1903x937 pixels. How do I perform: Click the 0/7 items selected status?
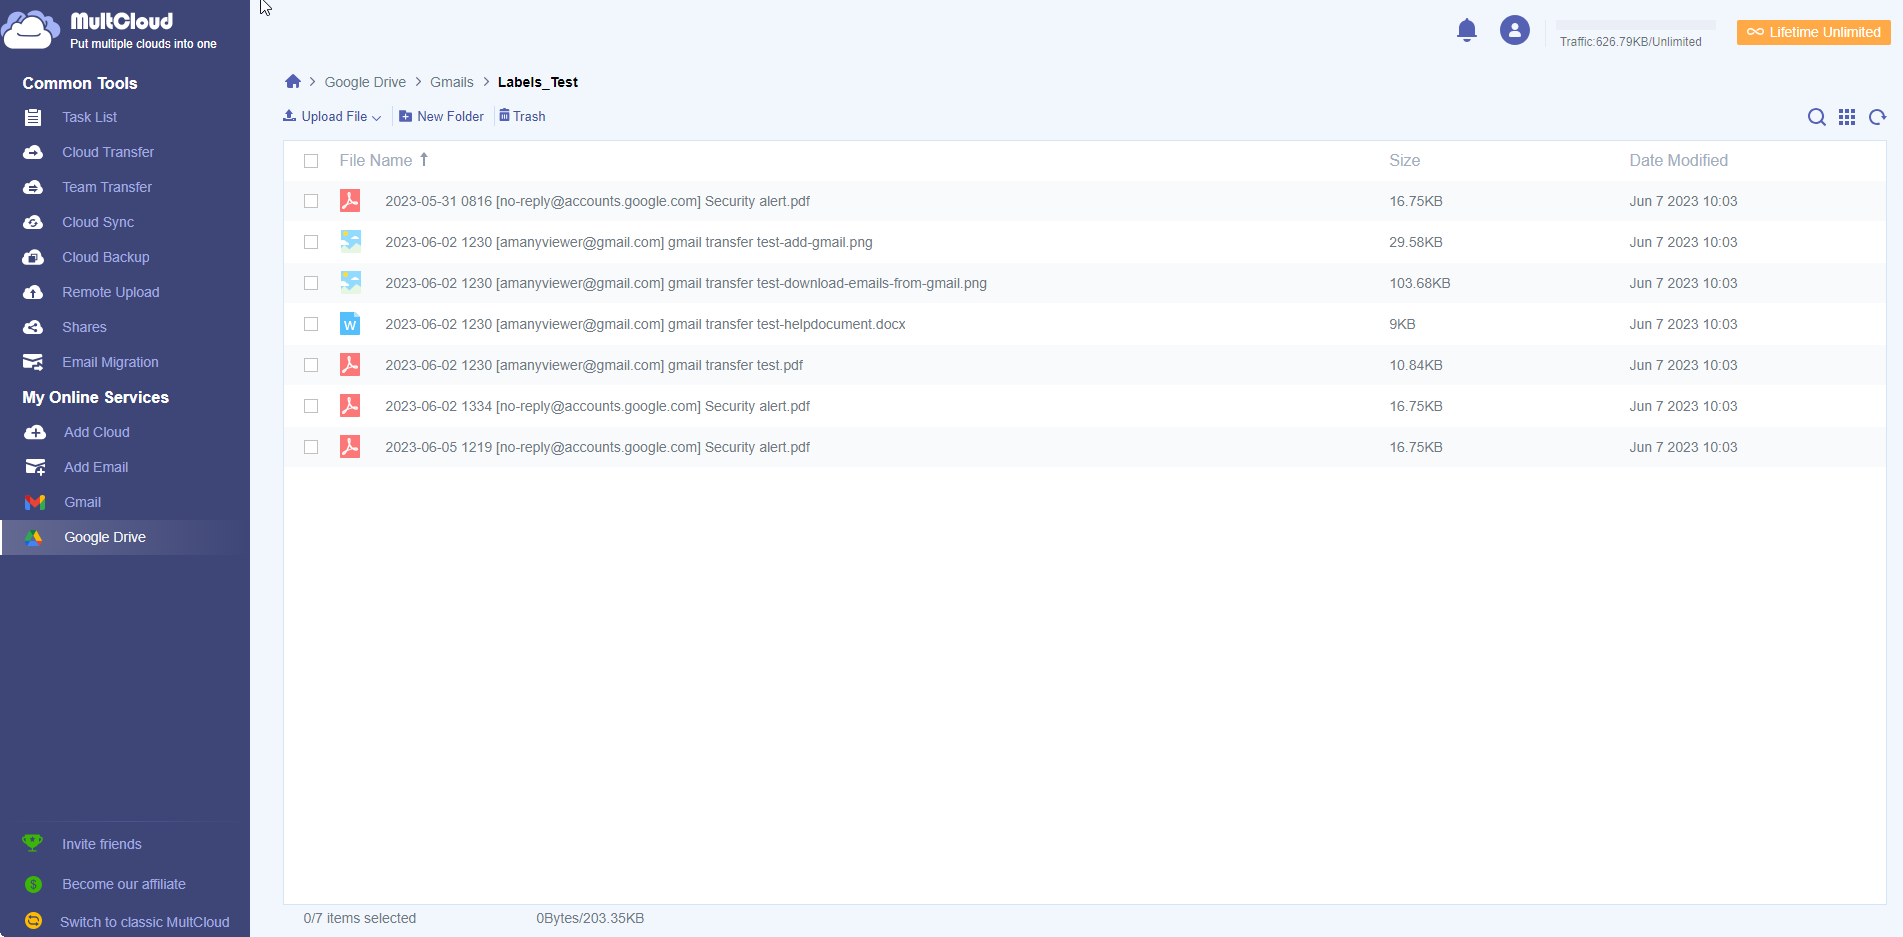360,918
